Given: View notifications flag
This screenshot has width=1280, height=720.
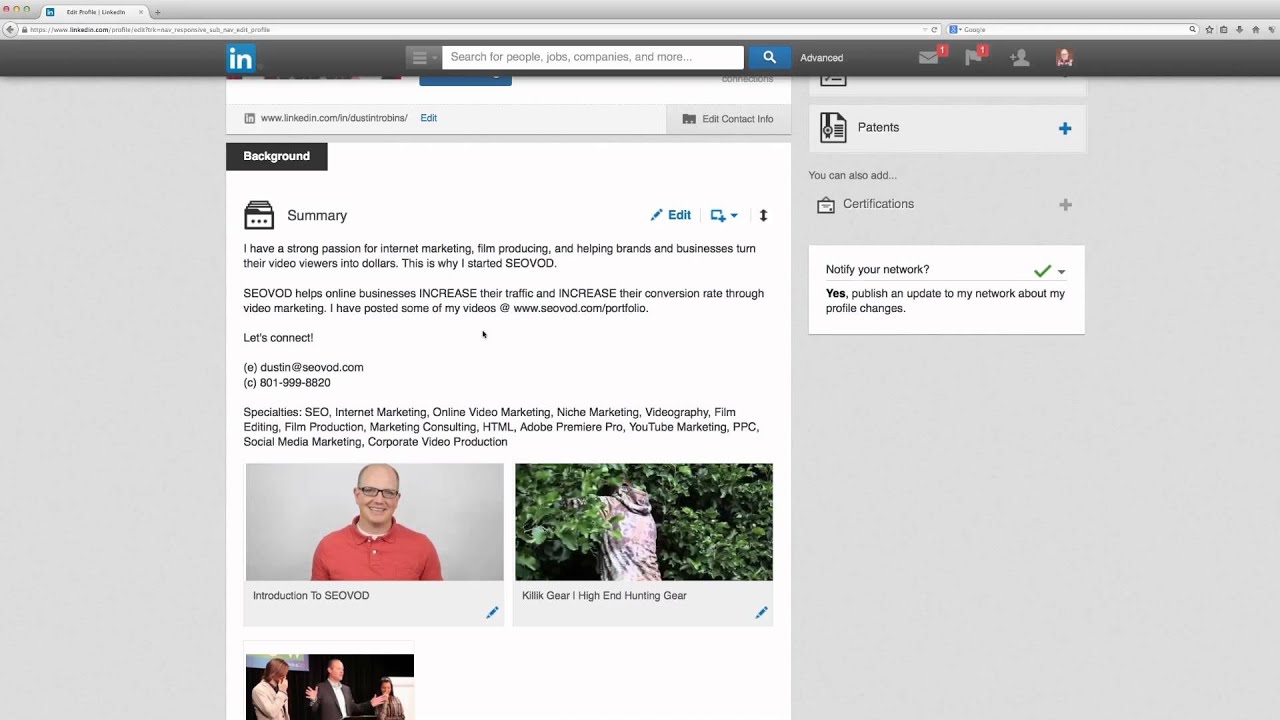Looking at the screenshot, I should (x=973, y=58).
